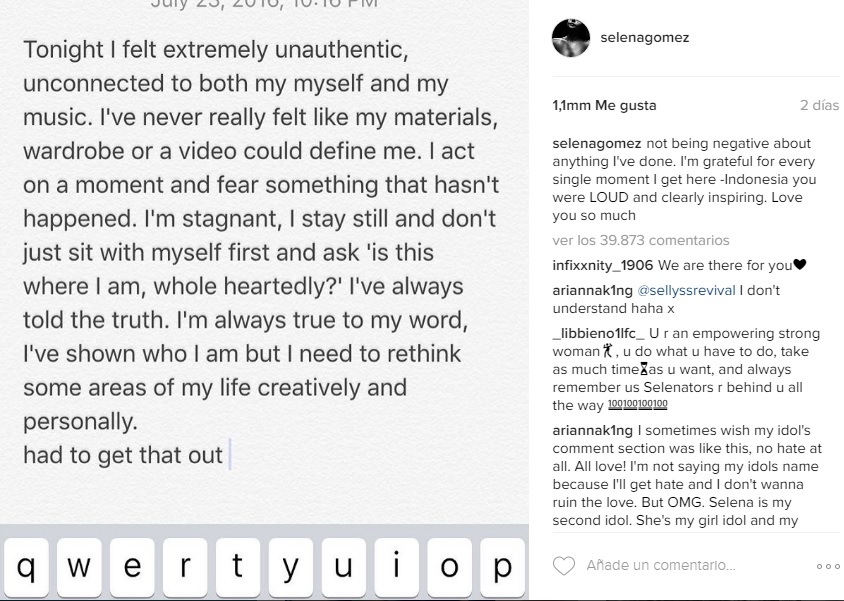
Task: Open selenagomez username in the caption
Action: [596, 143]
